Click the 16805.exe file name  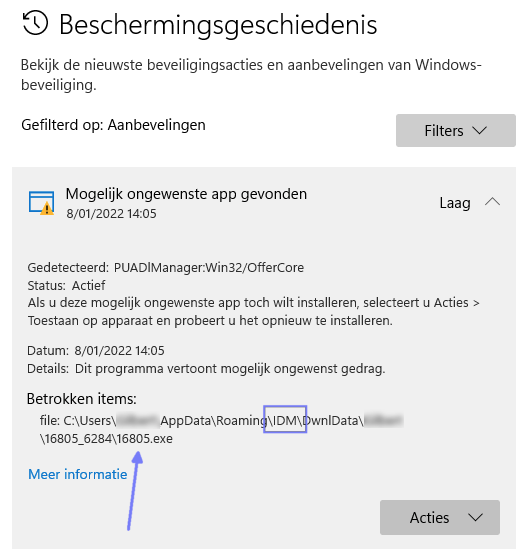(x=145, y=439)
